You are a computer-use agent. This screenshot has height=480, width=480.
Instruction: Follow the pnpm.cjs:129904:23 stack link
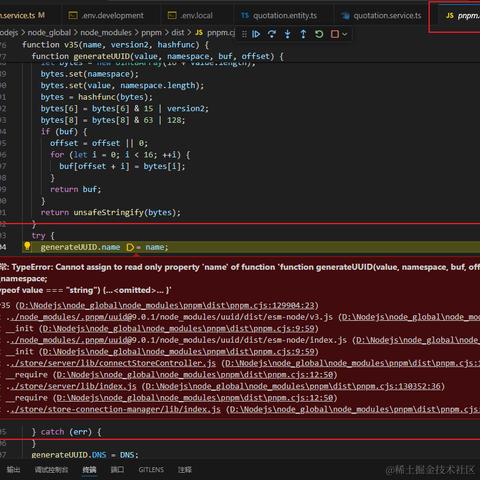point(167,305)
